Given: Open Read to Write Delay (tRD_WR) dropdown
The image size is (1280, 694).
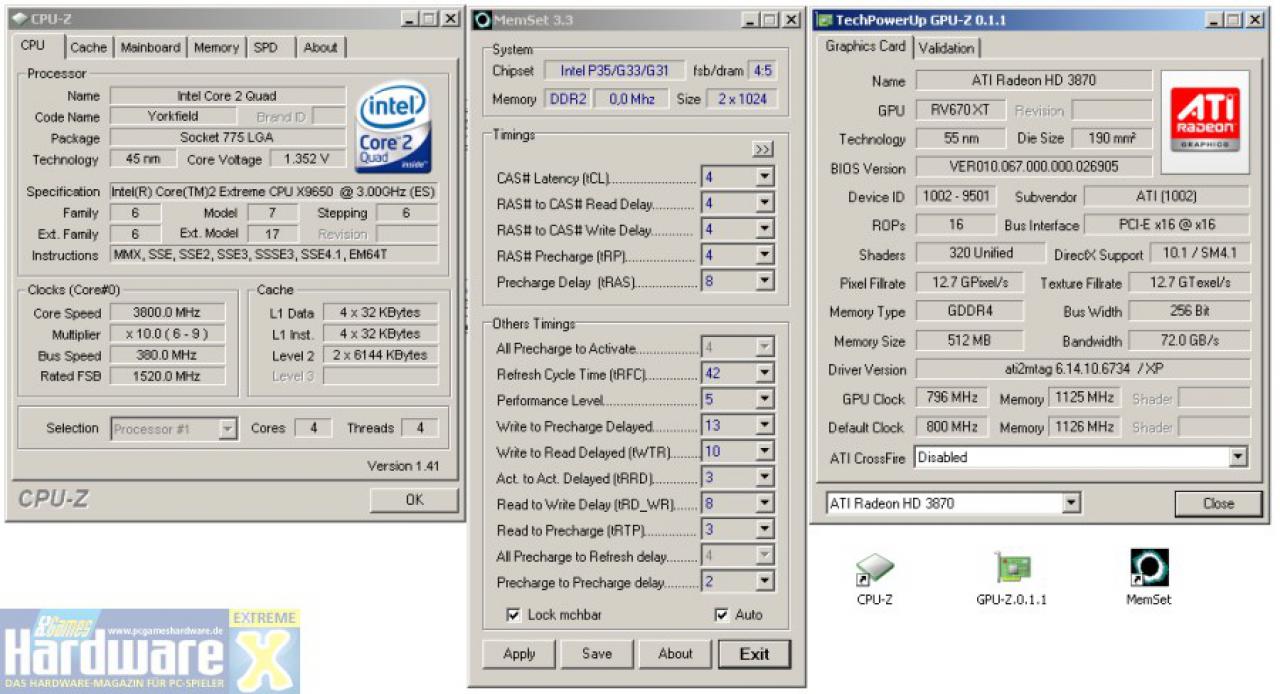Looking at the screenshot, I should pyautogui.click(x=765, y=504).
